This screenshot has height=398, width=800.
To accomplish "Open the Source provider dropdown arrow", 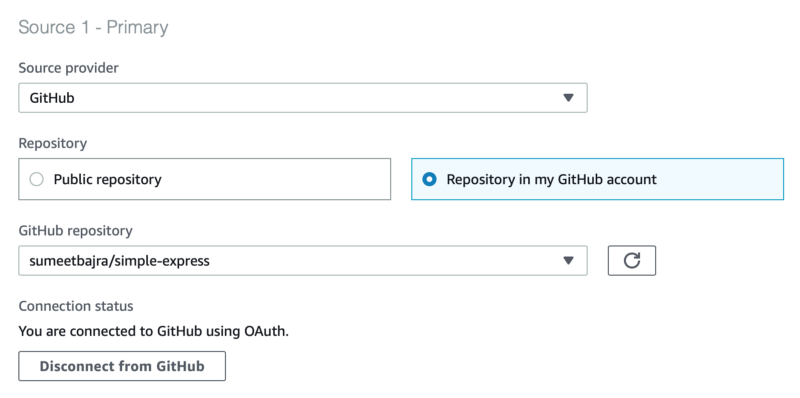I will point(568,98).
